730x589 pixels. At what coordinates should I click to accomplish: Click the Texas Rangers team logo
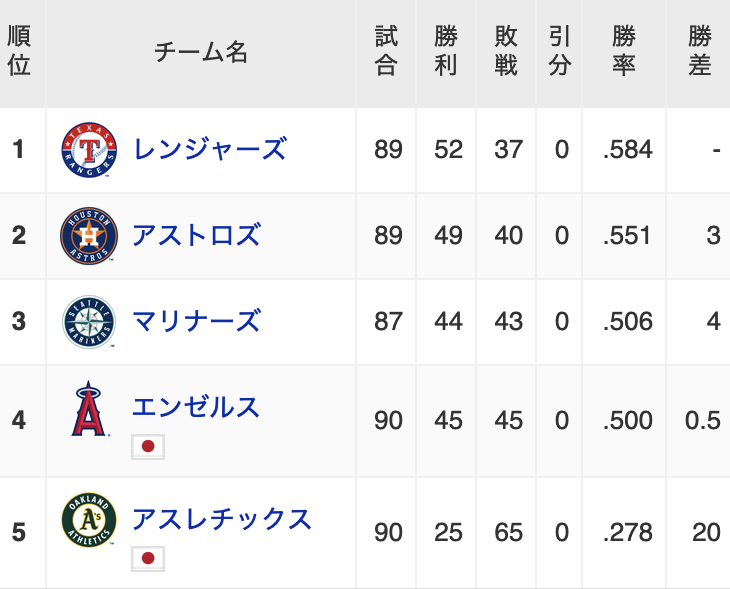[89, 150]
